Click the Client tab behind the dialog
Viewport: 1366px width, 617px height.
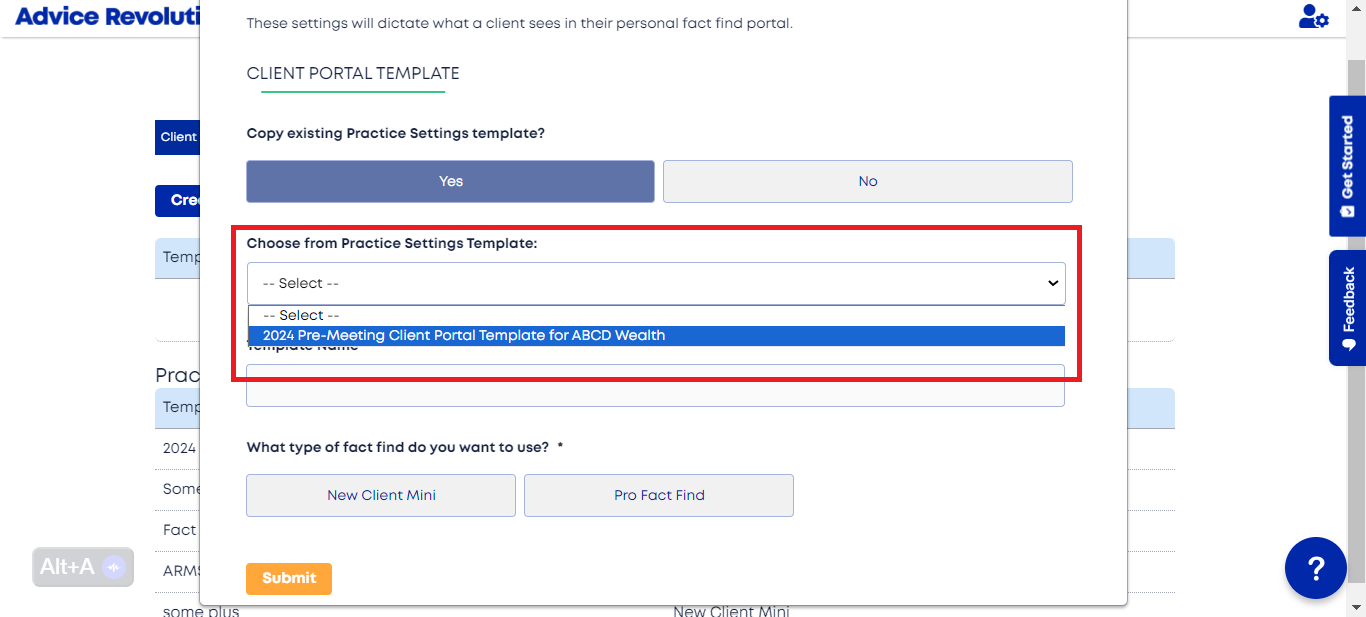[178, 137]
